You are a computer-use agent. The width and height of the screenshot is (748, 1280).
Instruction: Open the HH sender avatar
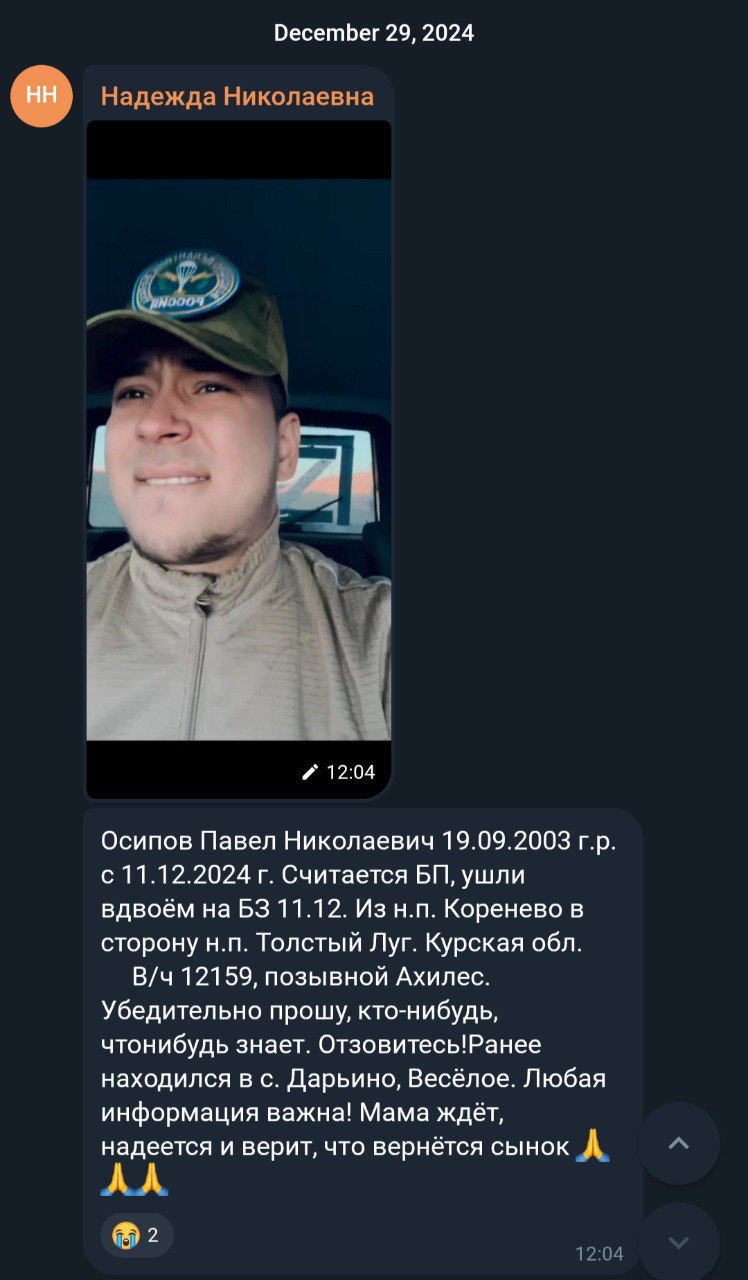click(41, 96)
